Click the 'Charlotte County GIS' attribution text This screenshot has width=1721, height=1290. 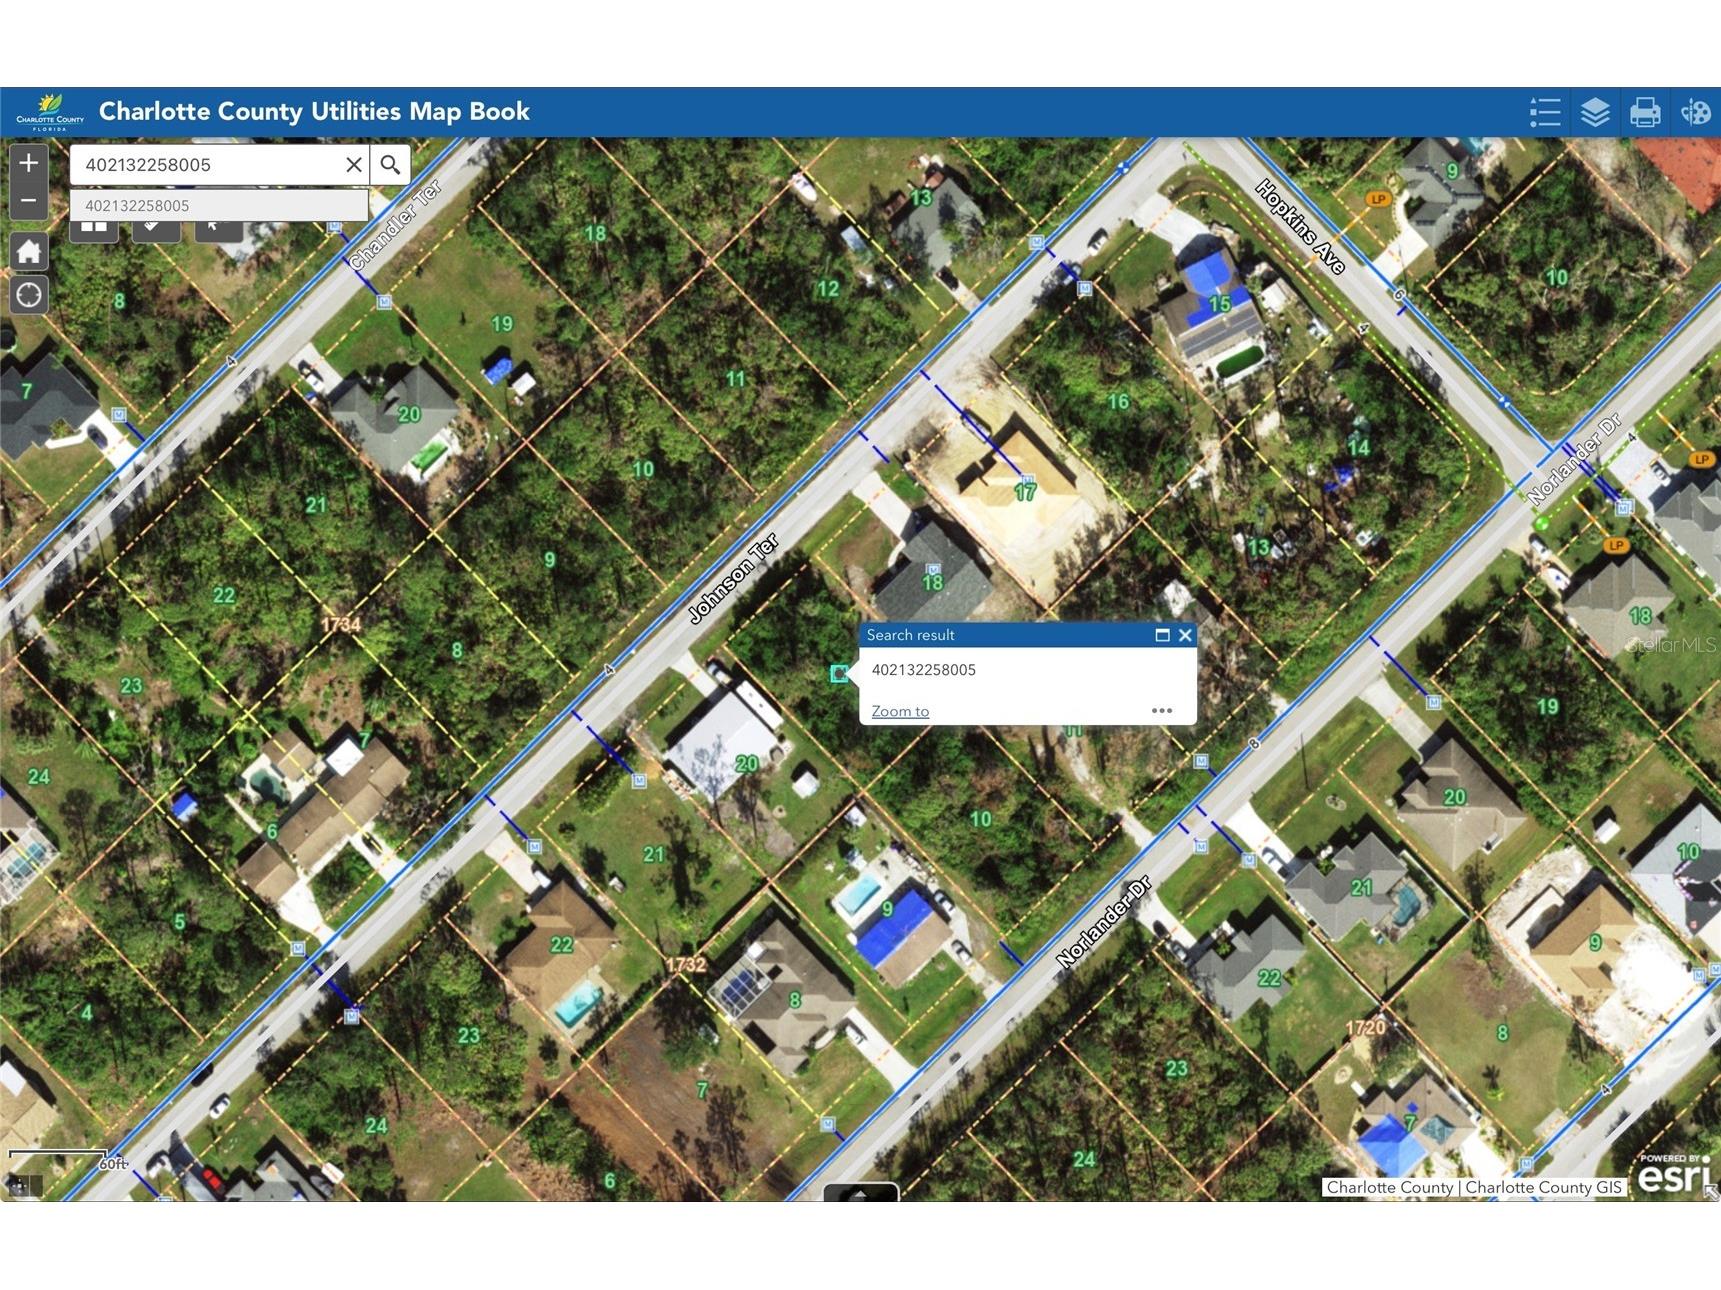pyautogui.click(x=1543, y=1187)
